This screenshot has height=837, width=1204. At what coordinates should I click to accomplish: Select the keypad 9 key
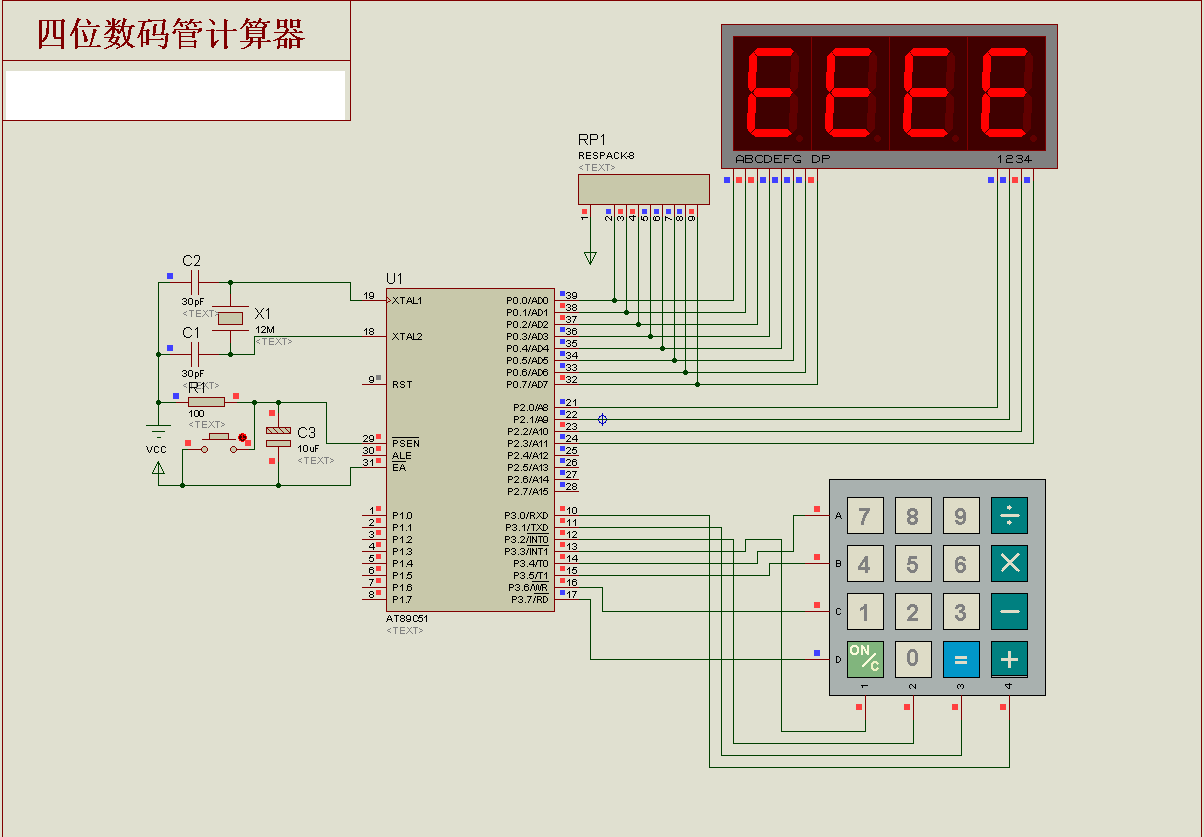point(961,516)
